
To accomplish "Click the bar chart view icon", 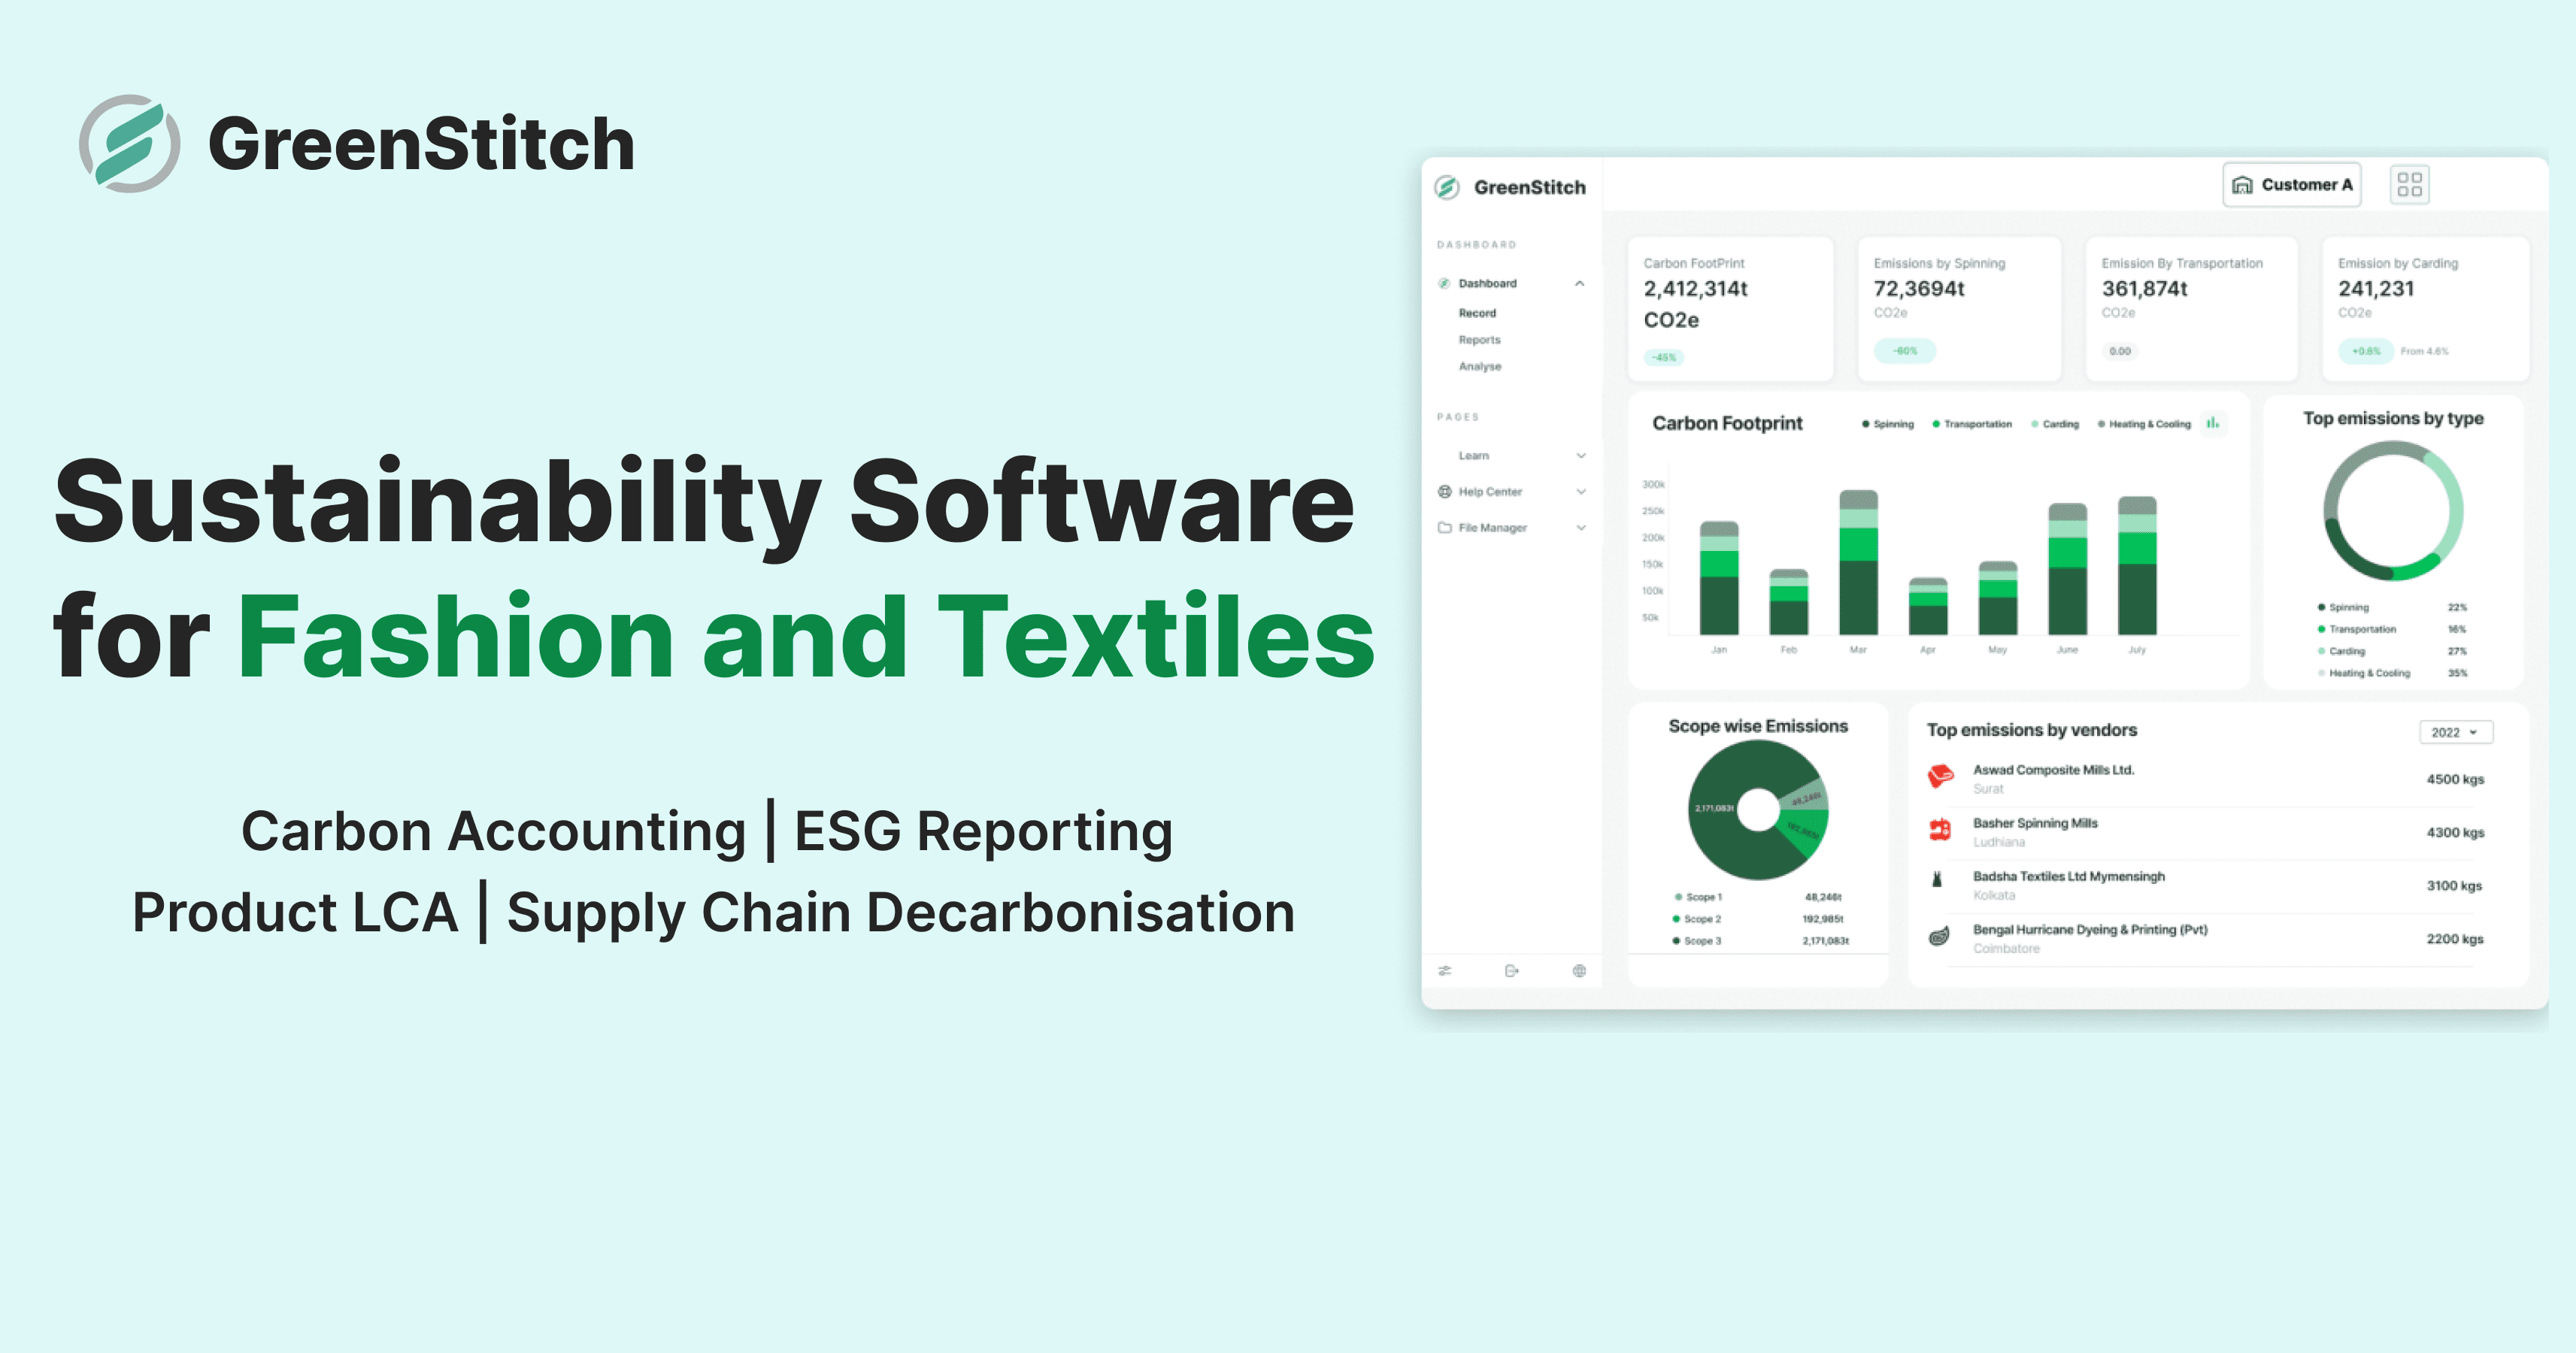I will coord(2213,423).
